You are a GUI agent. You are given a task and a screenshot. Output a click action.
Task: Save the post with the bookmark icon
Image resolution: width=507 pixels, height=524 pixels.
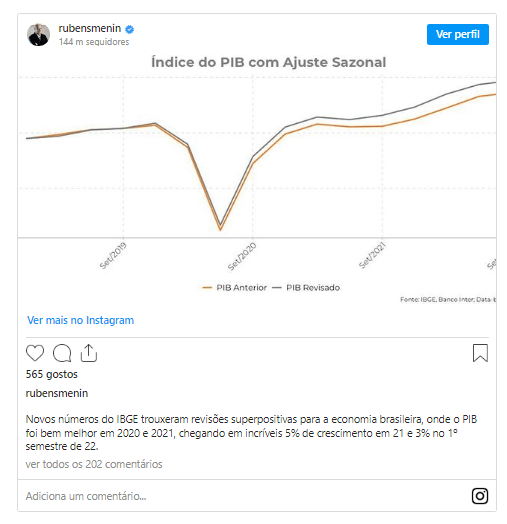[x=480, y=353]
